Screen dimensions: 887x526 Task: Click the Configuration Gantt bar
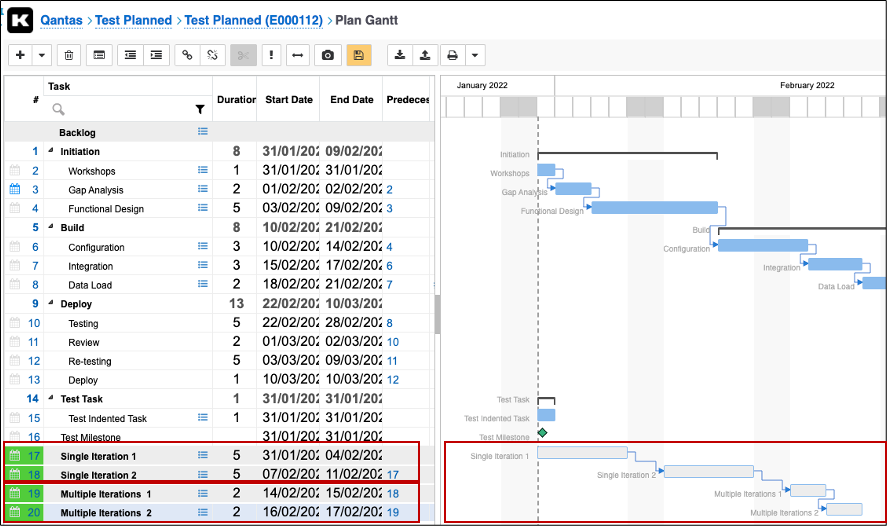point(763,245)
